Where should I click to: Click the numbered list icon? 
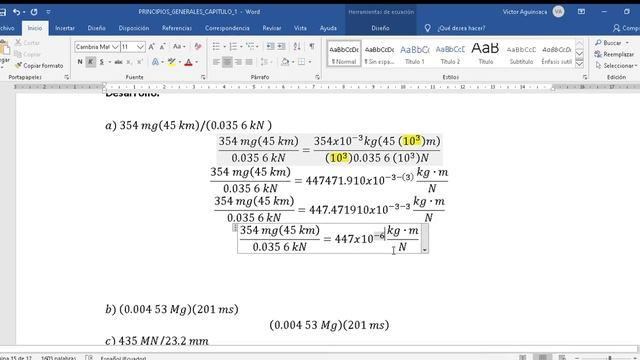pos(233,47)
